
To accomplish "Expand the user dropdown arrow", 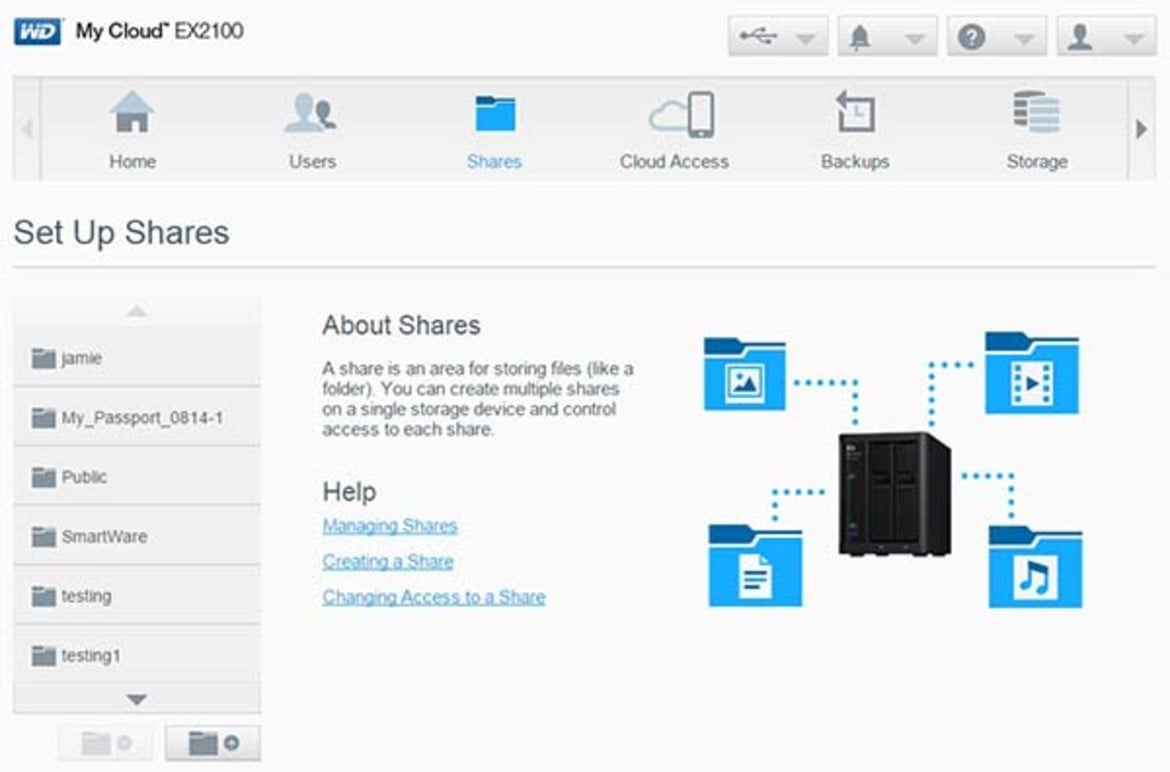I will [1134, 39].
